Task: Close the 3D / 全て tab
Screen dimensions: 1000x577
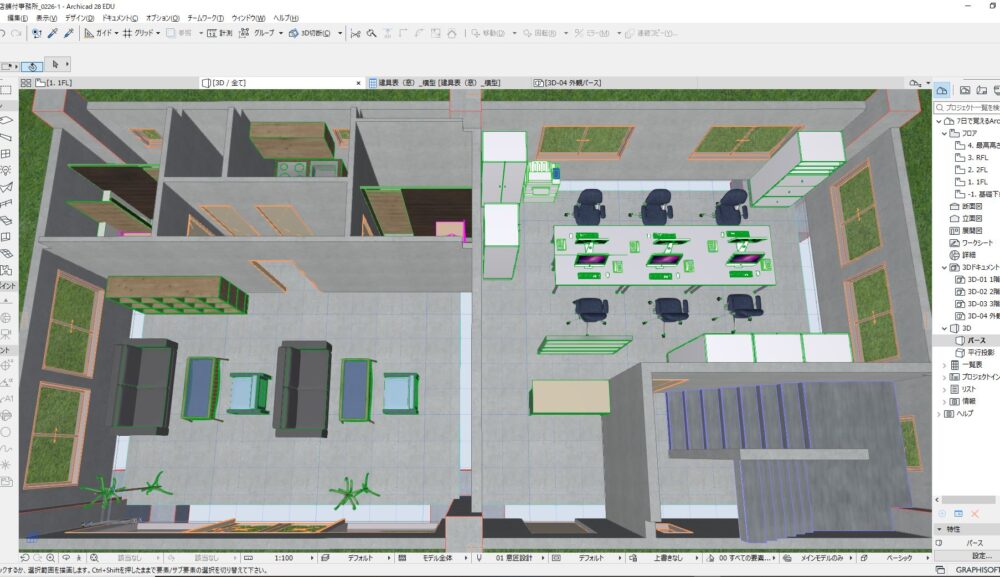Action: coord(358,82)
